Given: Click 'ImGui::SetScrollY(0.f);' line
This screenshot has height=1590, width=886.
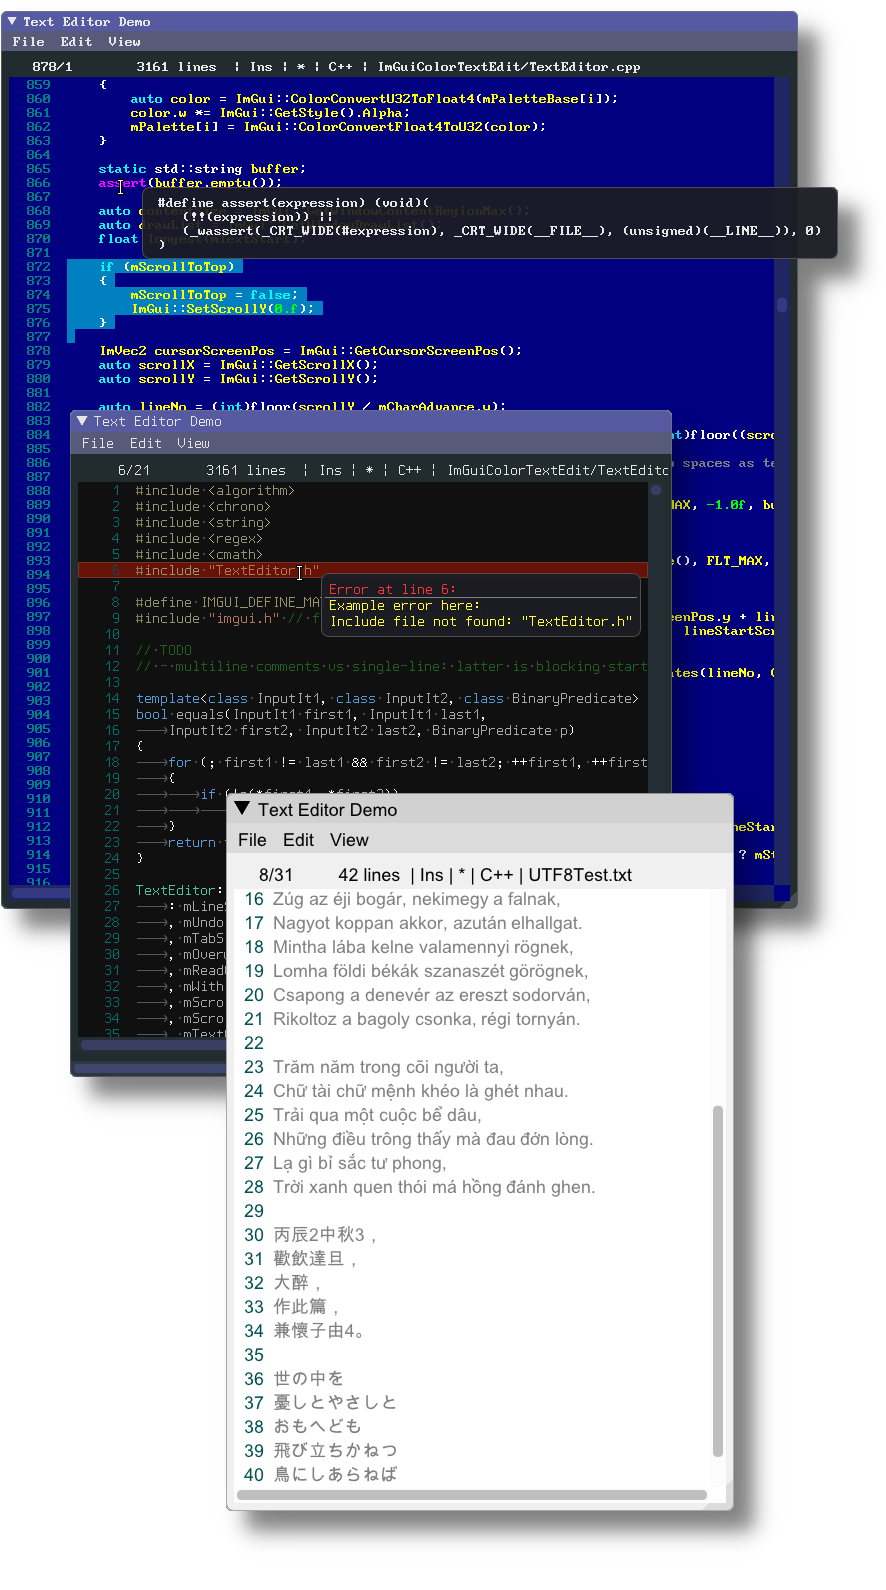Looking at the screenshot, I should click(222, 309).
